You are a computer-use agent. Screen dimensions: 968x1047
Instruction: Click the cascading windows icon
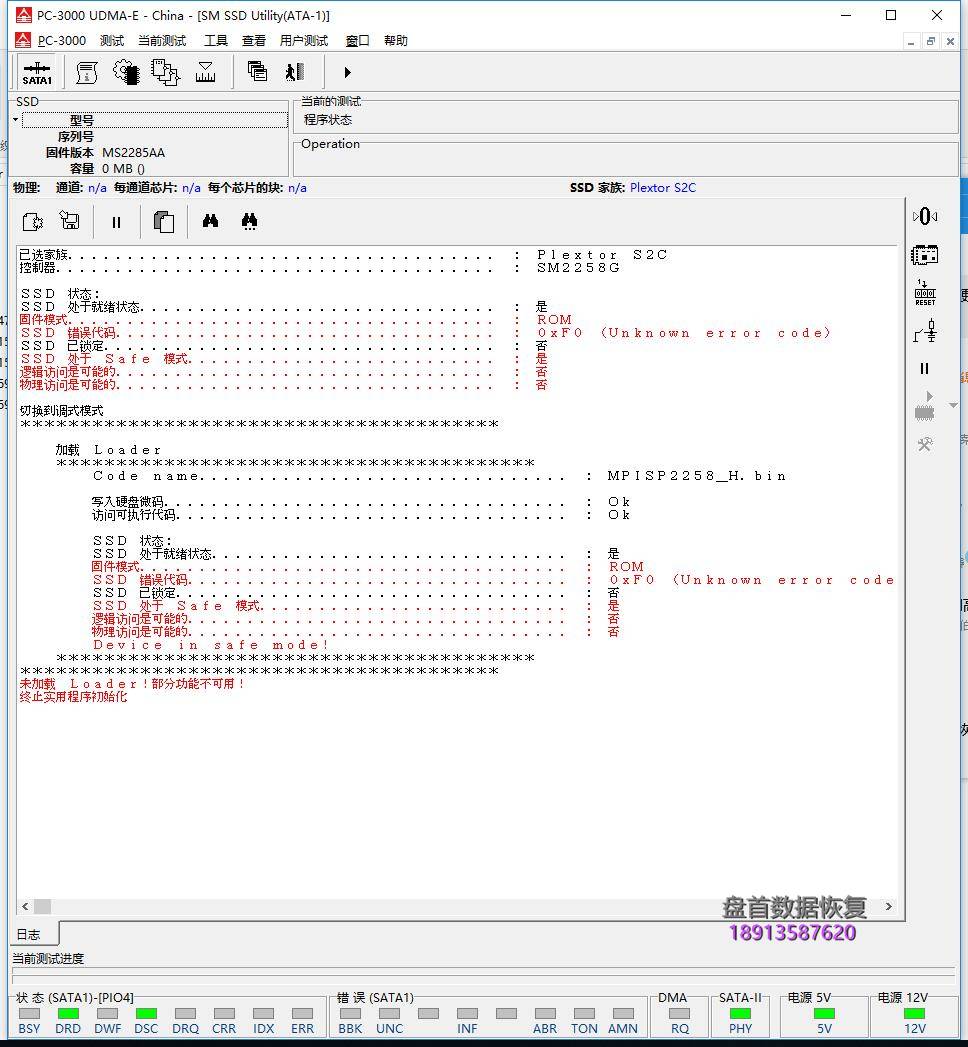tap(257, 71)
